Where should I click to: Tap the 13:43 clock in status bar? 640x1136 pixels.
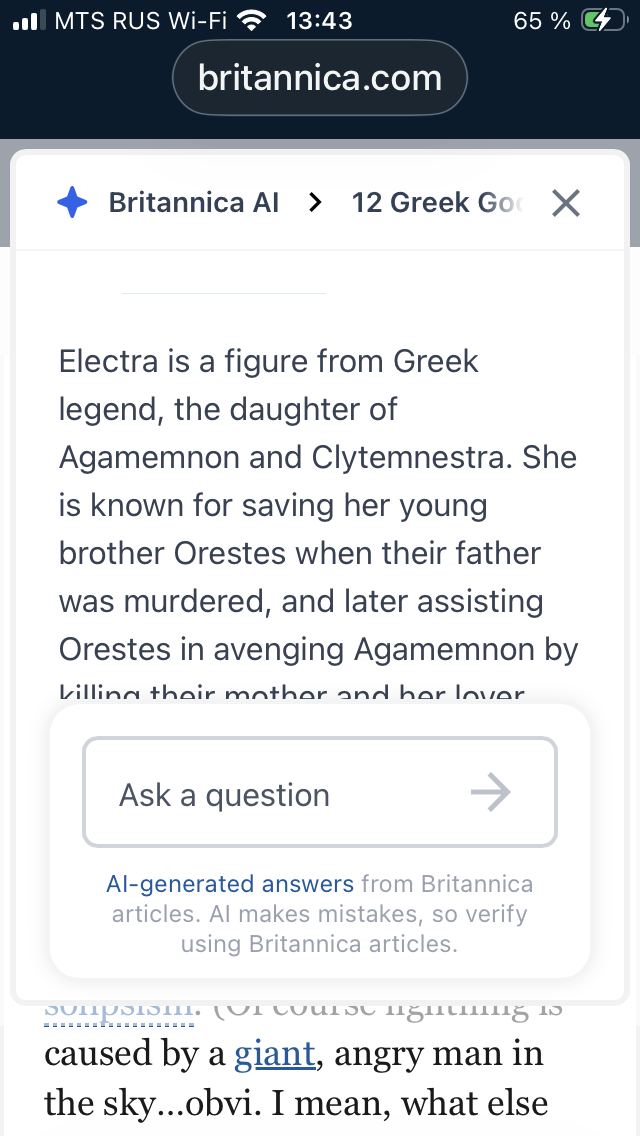pyautogui.click(x=319, y=21)
